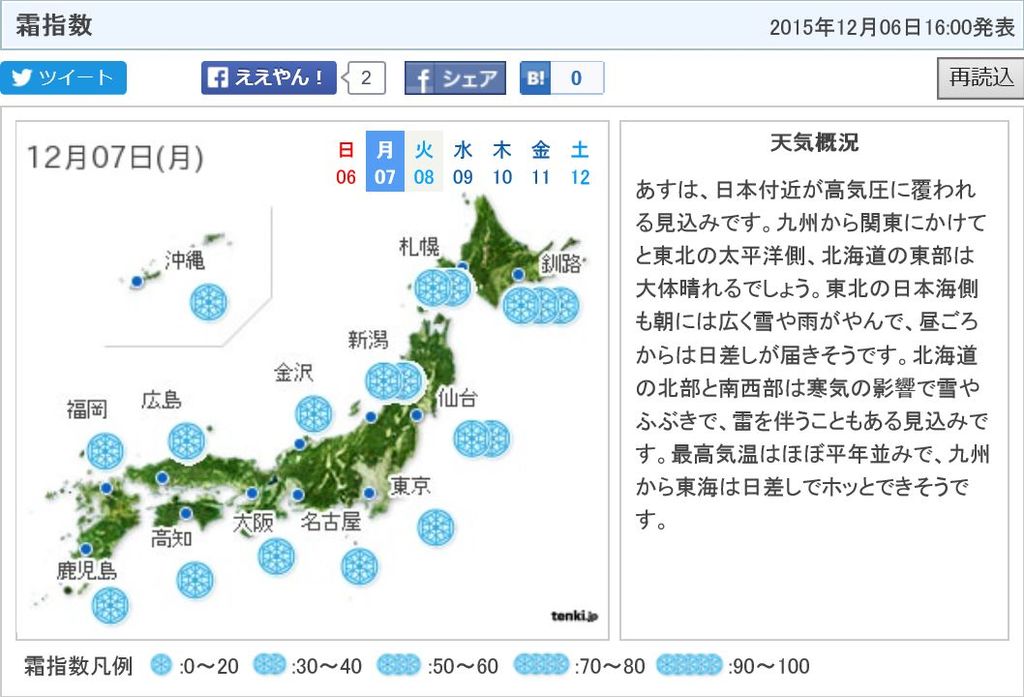Click the frost icon under Fukuoka
The height and width of the screenshot is (697, 1024).
tap(105, 451)
